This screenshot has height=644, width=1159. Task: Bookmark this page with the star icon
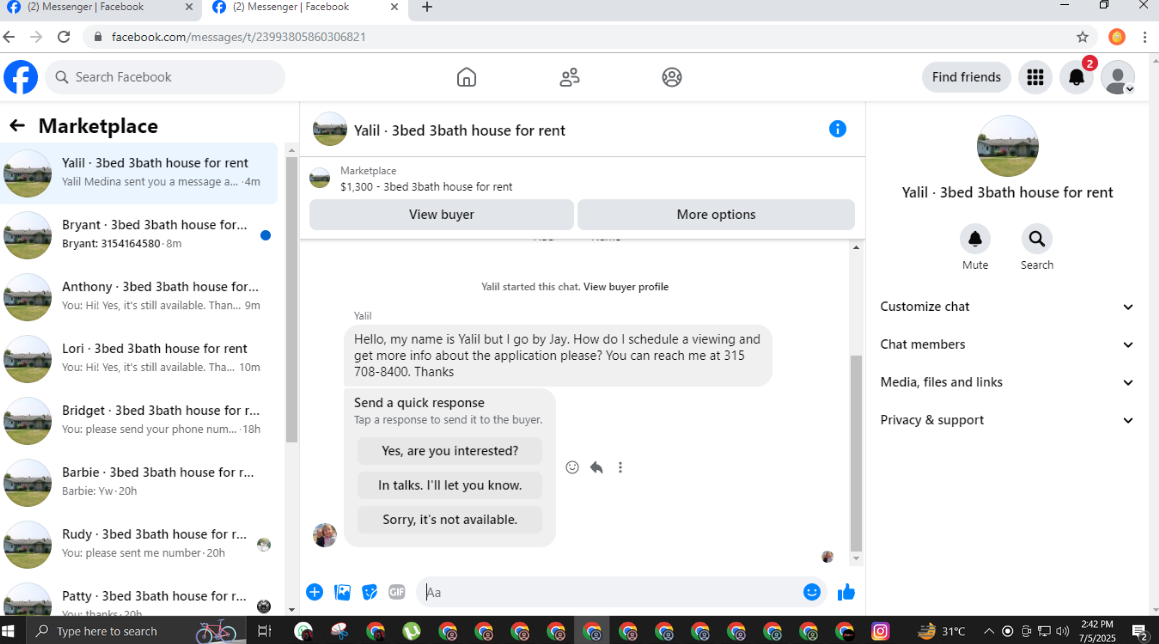[1083, 36]
